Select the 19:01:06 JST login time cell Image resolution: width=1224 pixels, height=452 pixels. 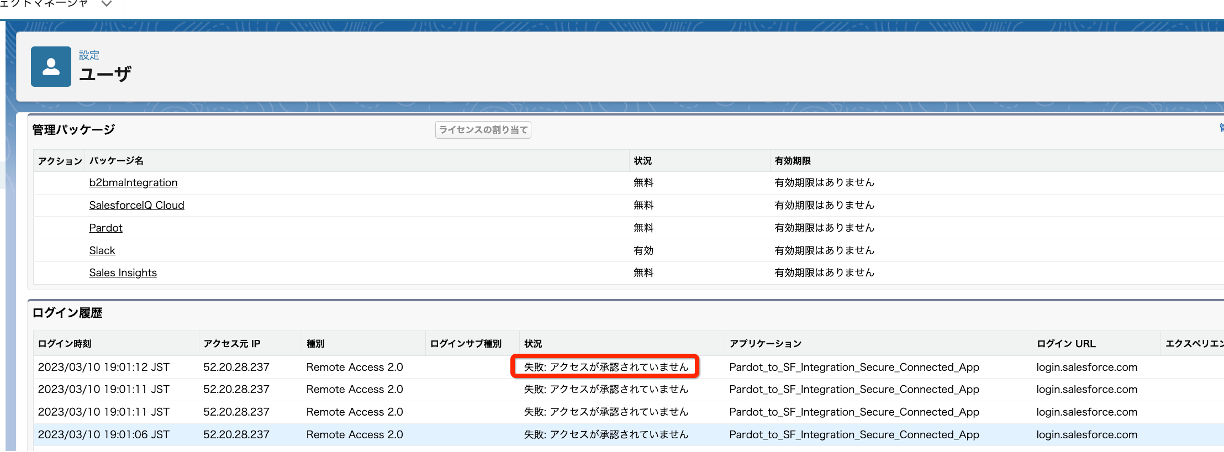(x=104, y=434)
